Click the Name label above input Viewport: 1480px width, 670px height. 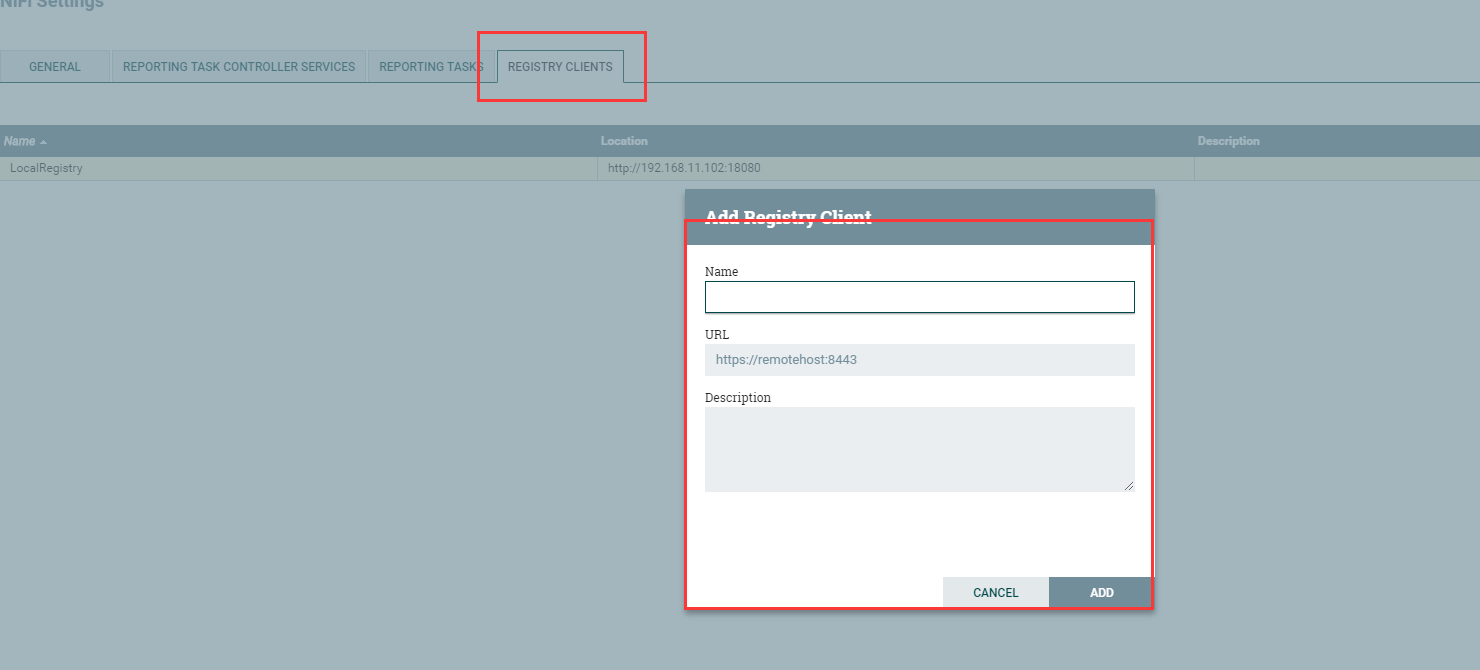(x=721, y=271)
